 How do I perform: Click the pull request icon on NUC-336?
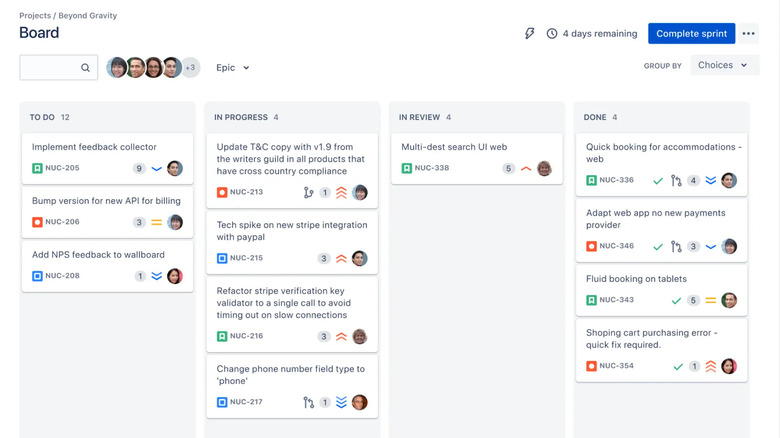[676, 181]
